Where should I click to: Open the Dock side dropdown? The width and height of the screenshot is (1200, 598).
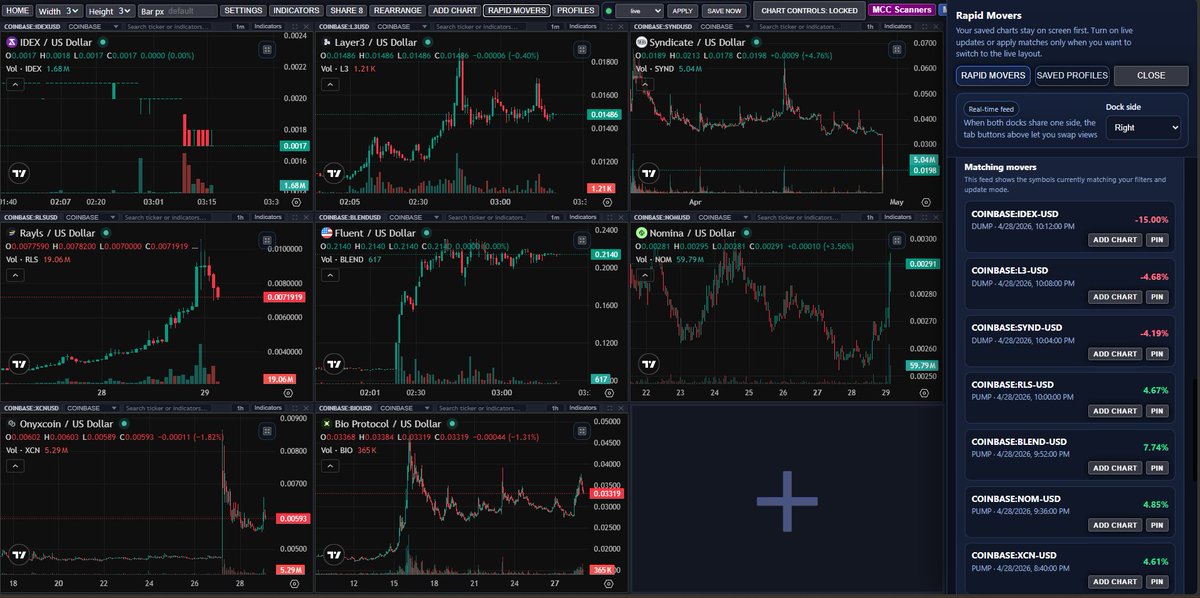pyautogui.click(x=1146, y=128)
